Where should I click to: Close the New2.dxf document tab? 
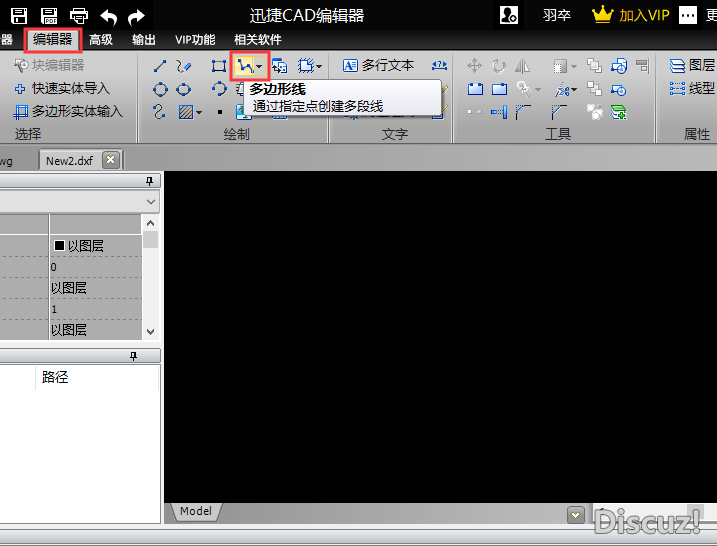coord(110,160)
